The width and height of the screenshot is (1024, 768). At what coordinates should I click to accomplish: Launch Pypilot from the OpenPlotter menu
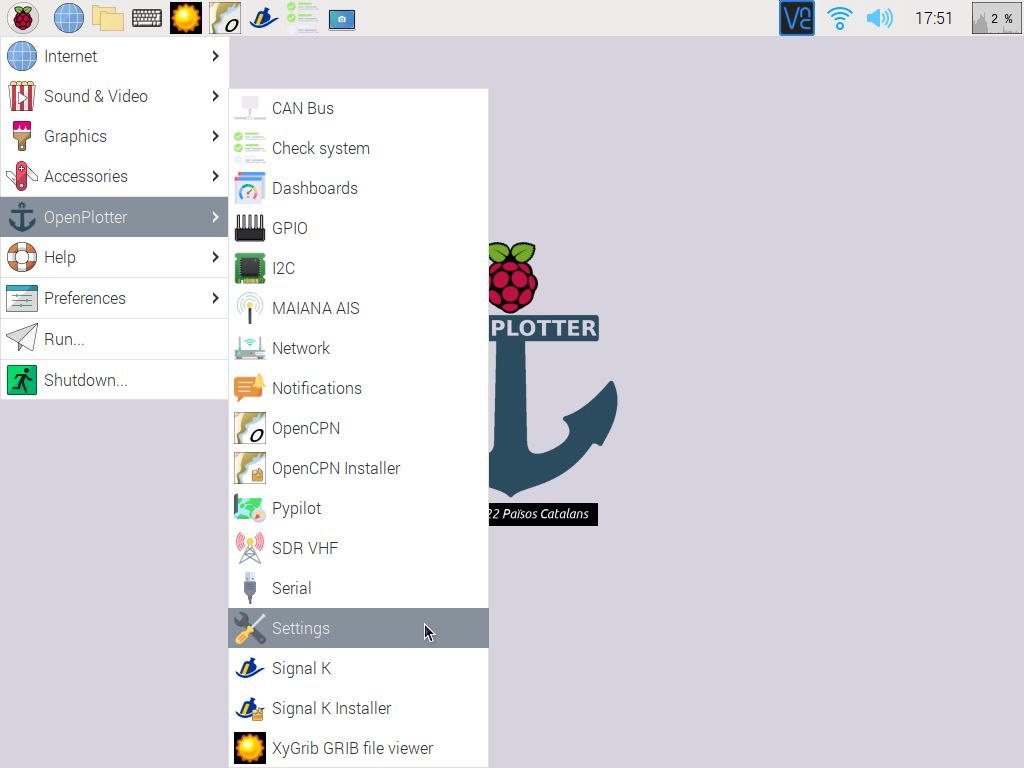(x=296, y=508)
